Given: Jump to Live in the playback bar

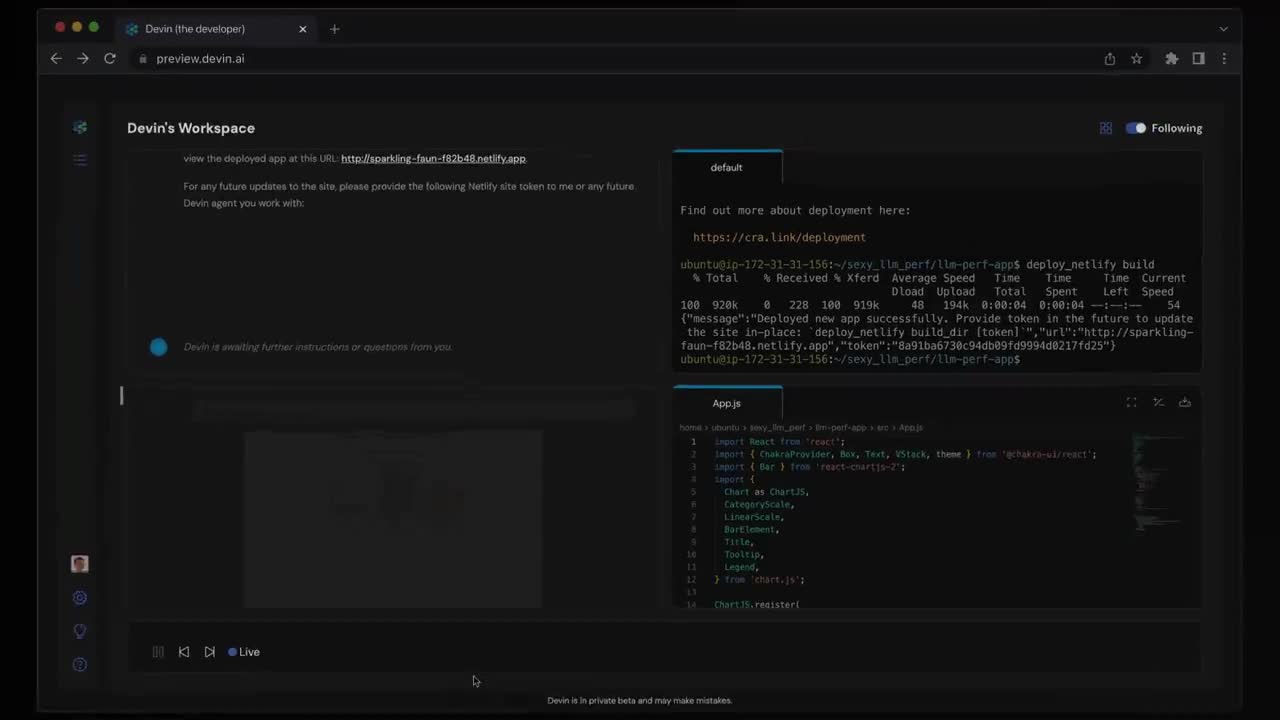Looking at the screenshot, I should (x=244, y=652).
